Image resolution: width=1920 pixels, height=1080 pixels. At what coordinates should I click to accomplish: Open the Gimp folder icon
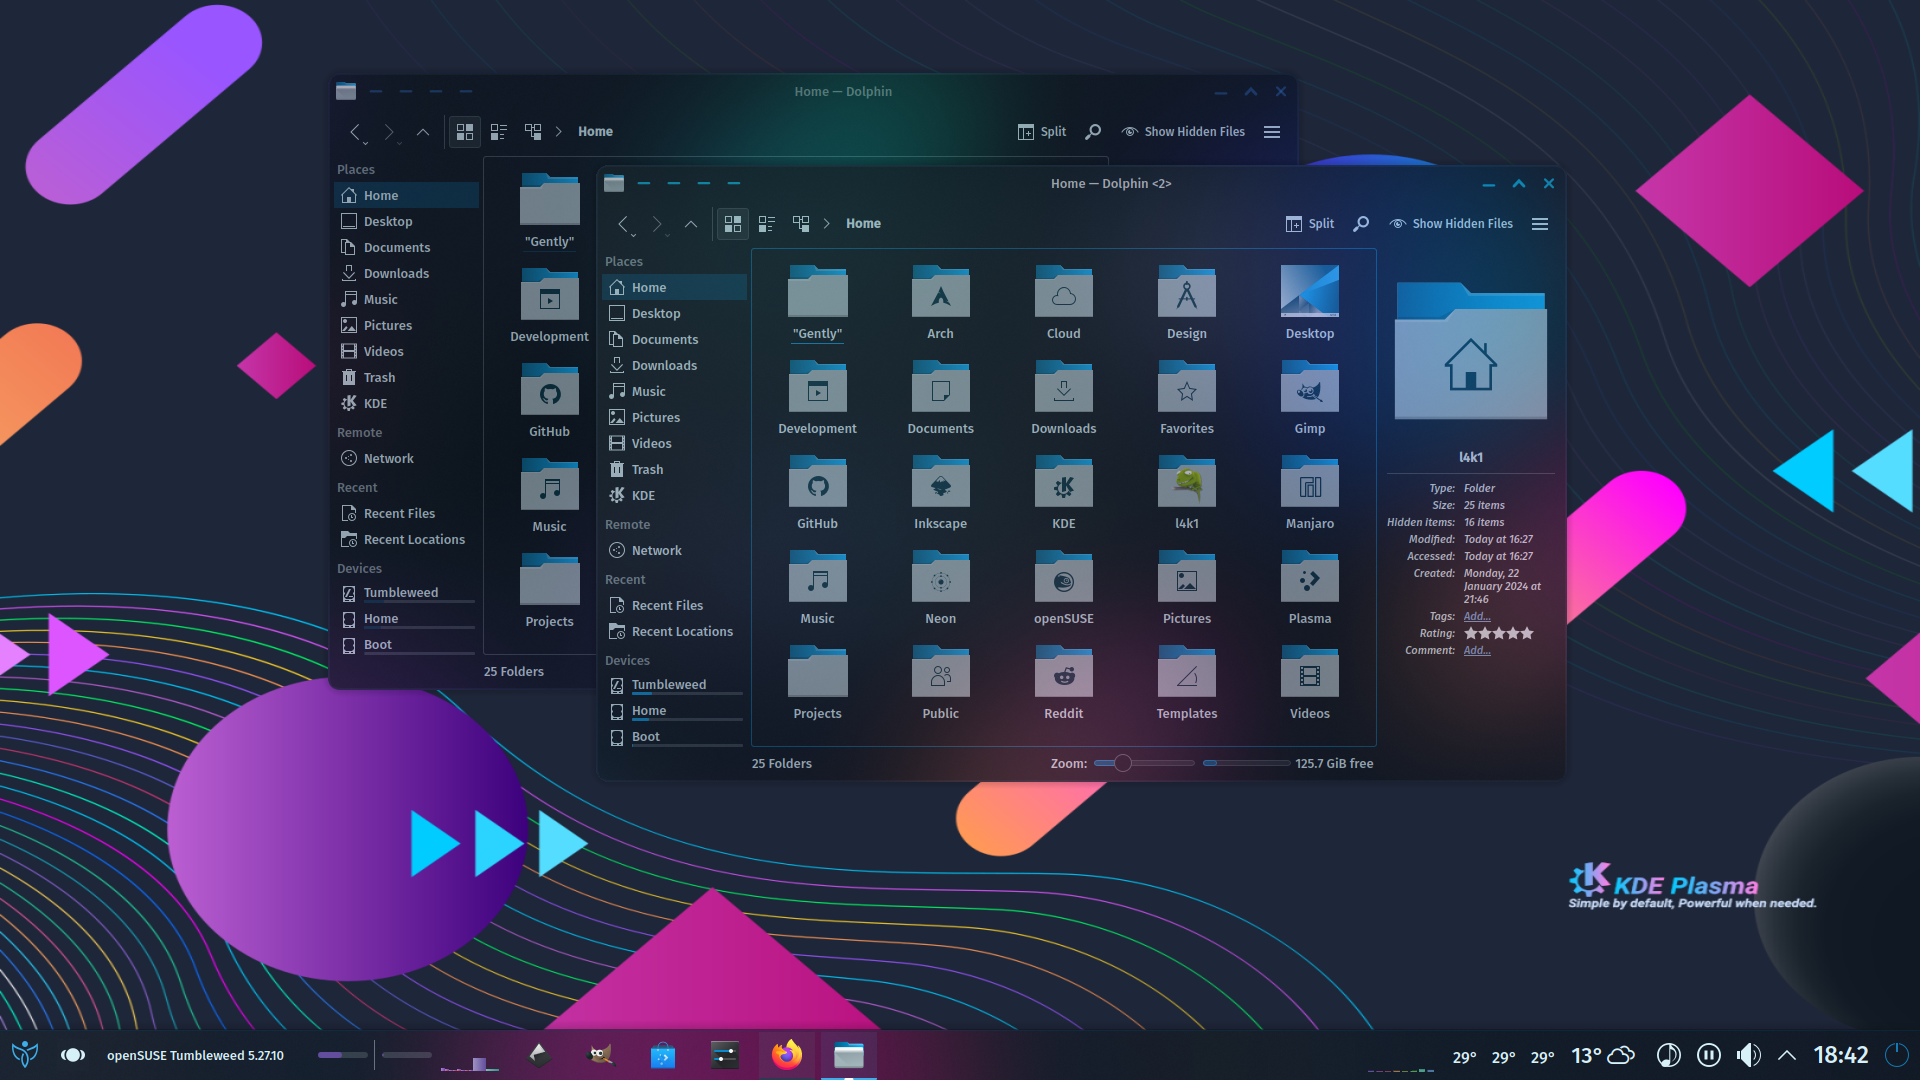coord(1309,387)
